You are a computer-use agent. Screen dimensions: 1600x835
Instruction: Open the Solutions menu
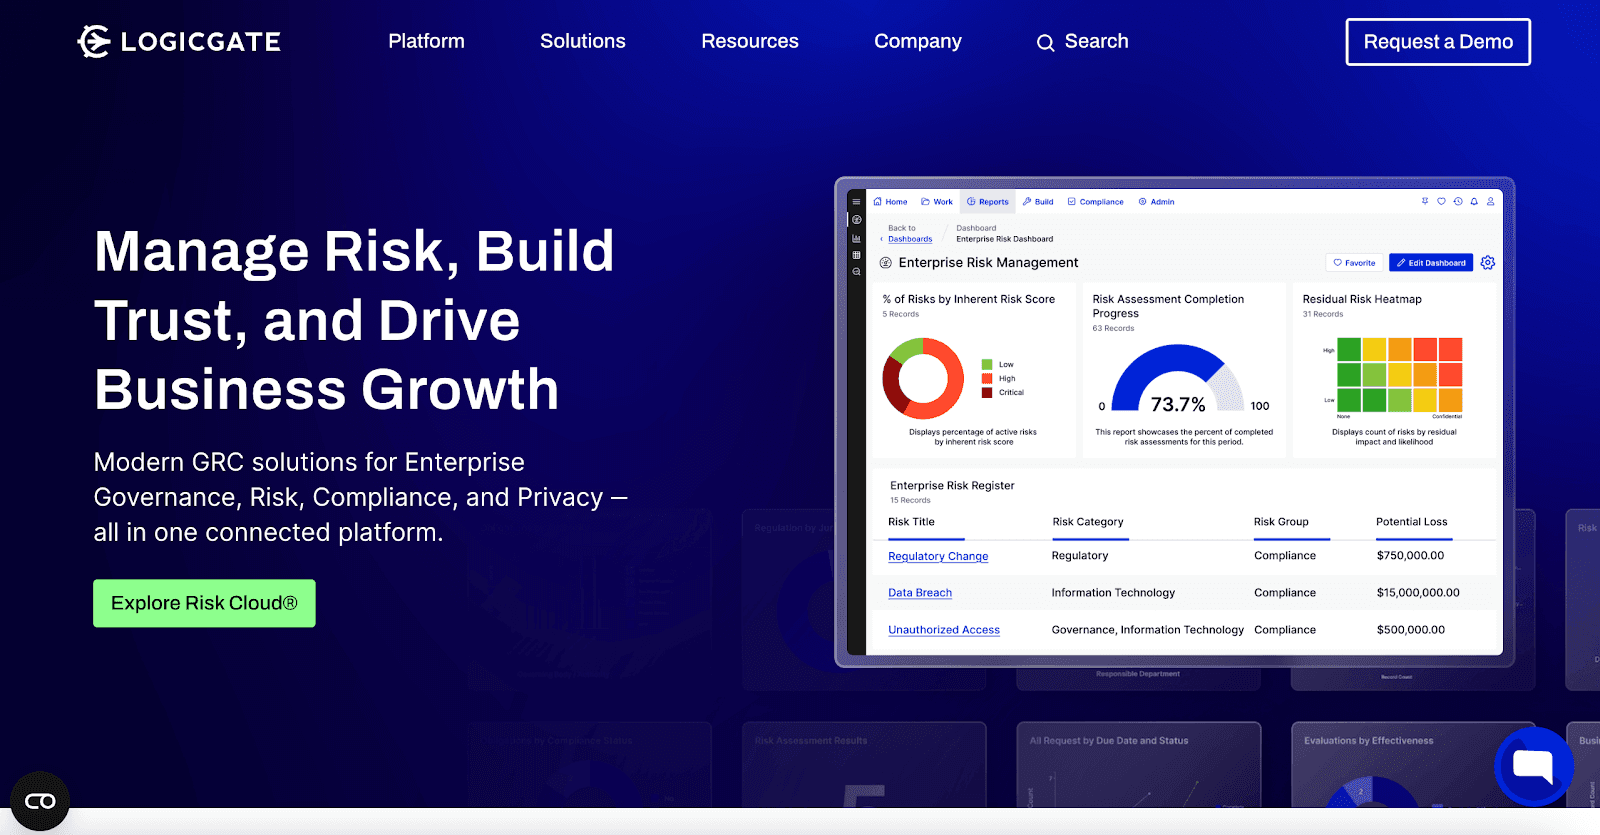583,41
